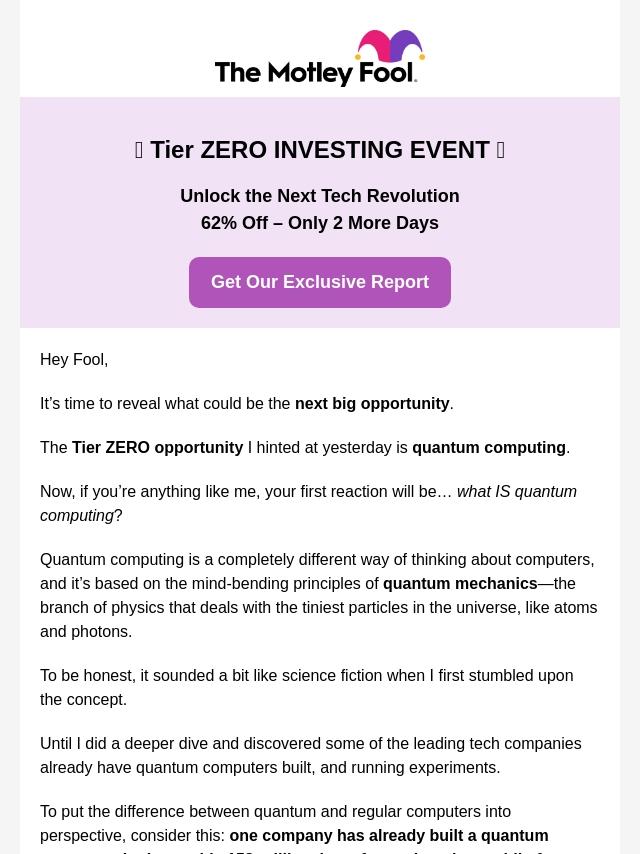Click the bold one company has already built text
Viewport: 640px width, 854px height.
click(x=388, y=835)
